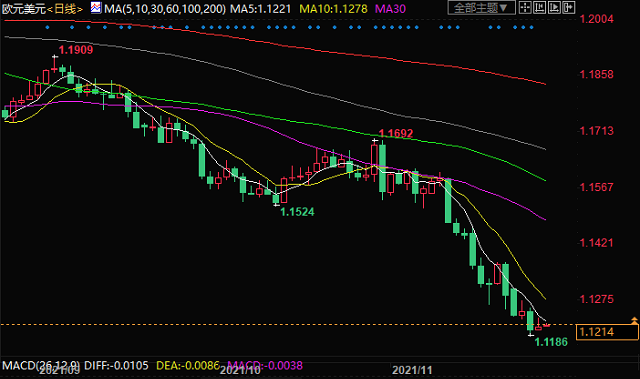
Task: Click the small arrow above the price tag
Action: coord(634,320)
